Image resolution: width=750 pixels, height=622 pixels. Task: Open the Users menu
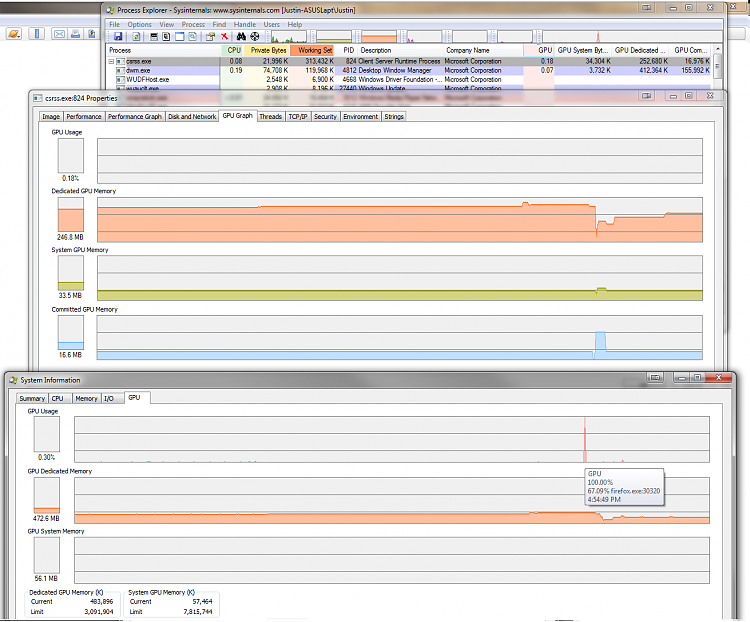pos(271,24)
